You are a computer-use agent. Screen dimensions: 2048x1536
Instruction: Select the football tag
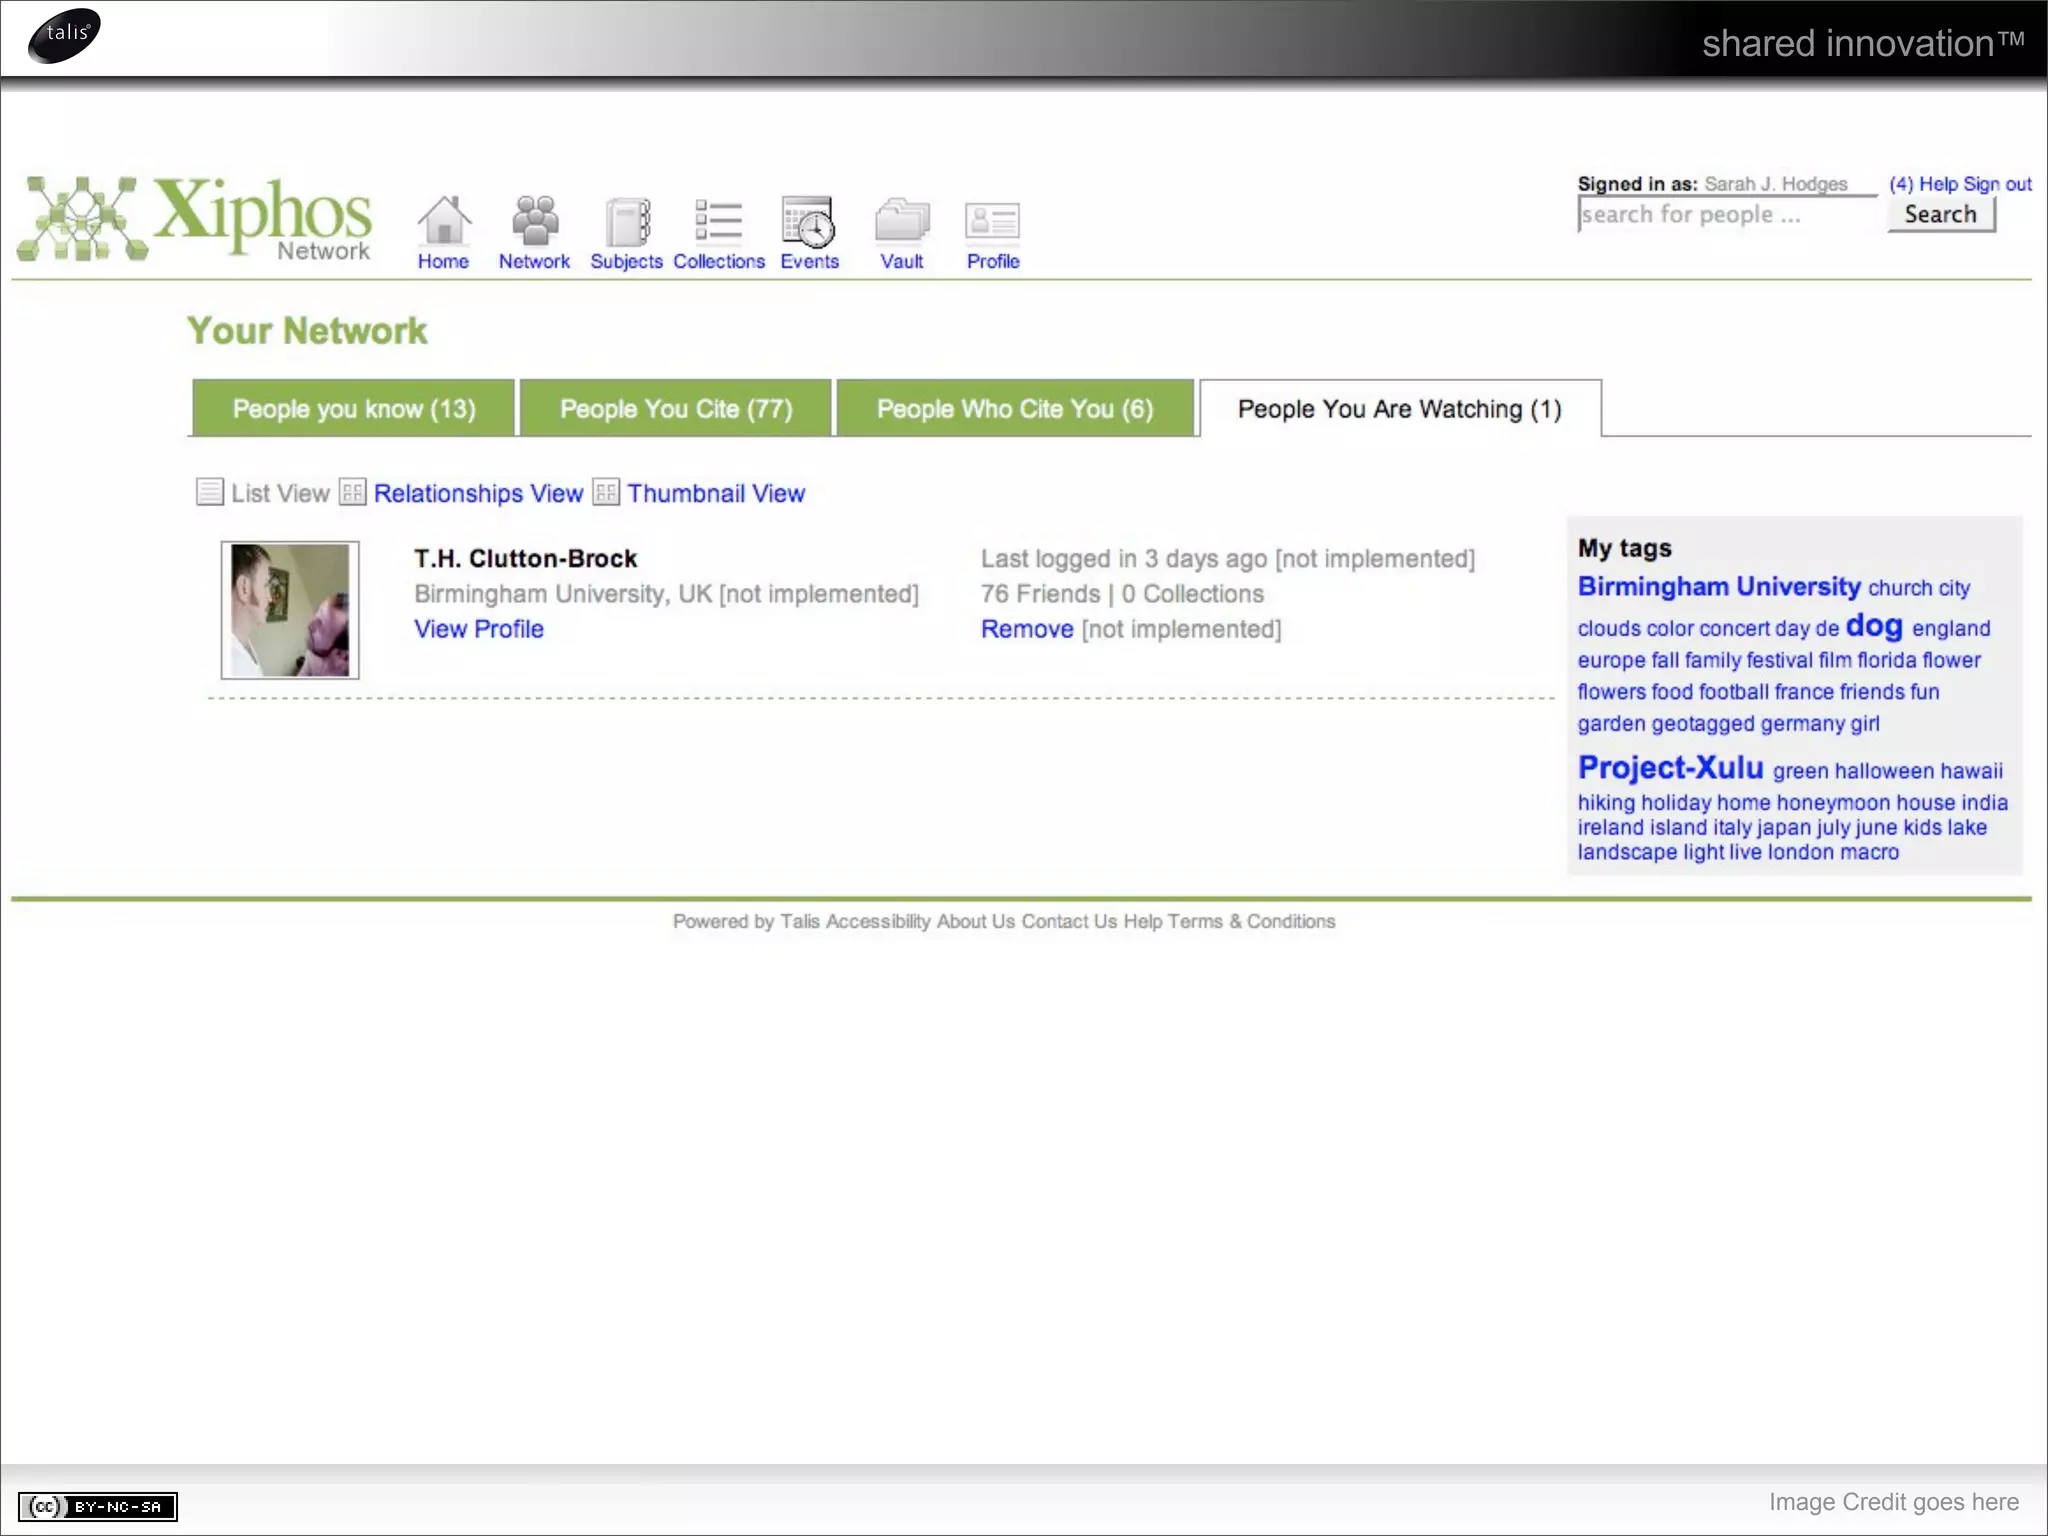click(1734, 691)
